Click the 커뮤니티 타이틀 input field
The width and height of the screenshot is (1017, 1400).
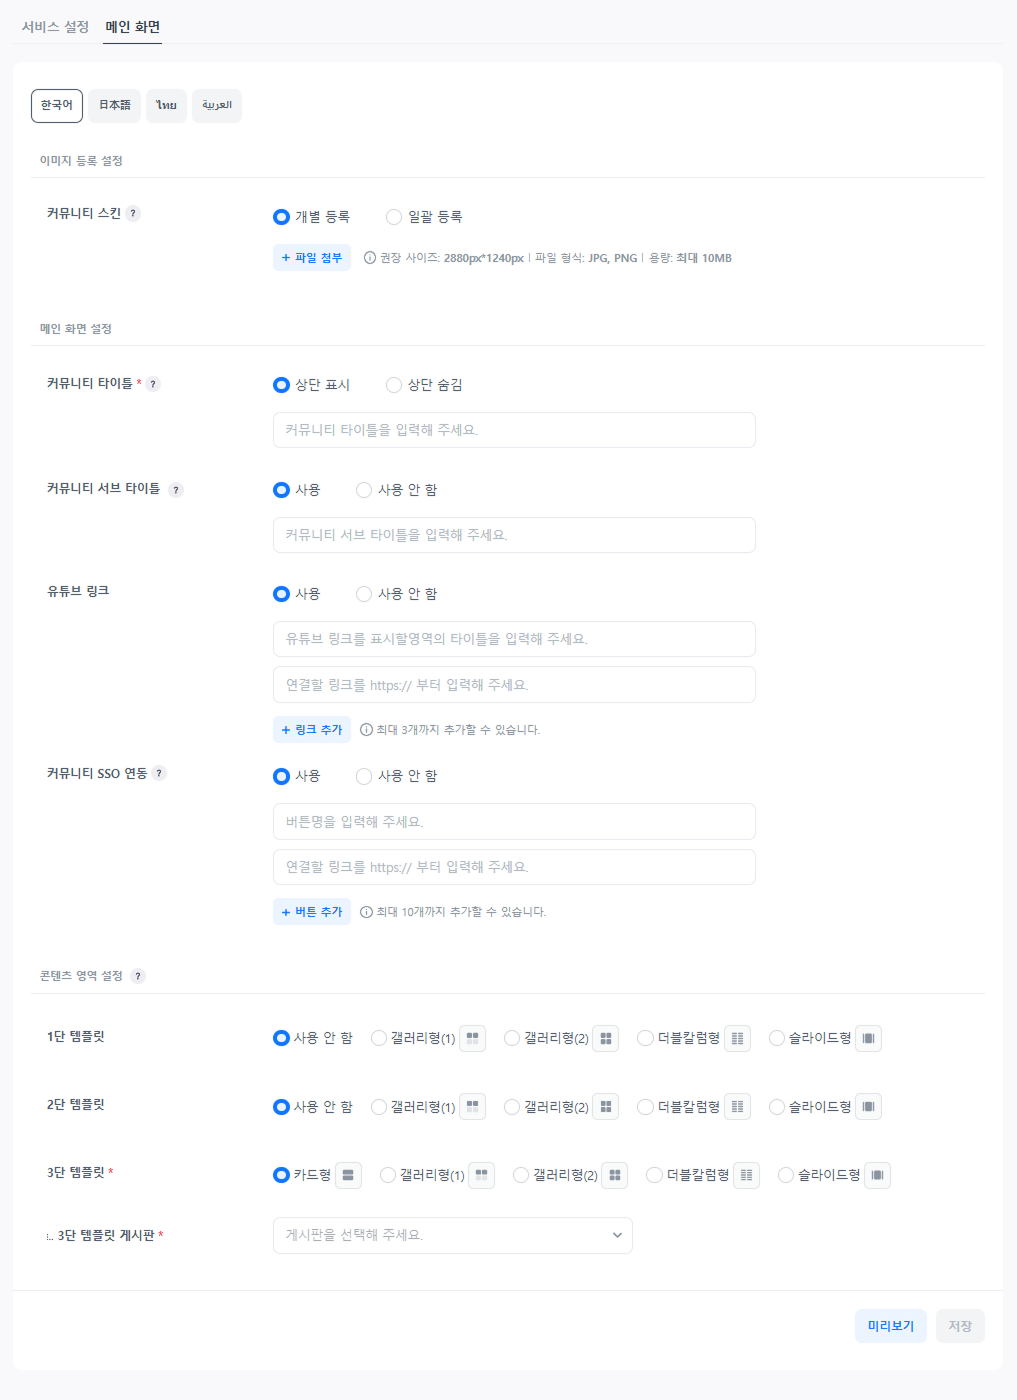514,430
